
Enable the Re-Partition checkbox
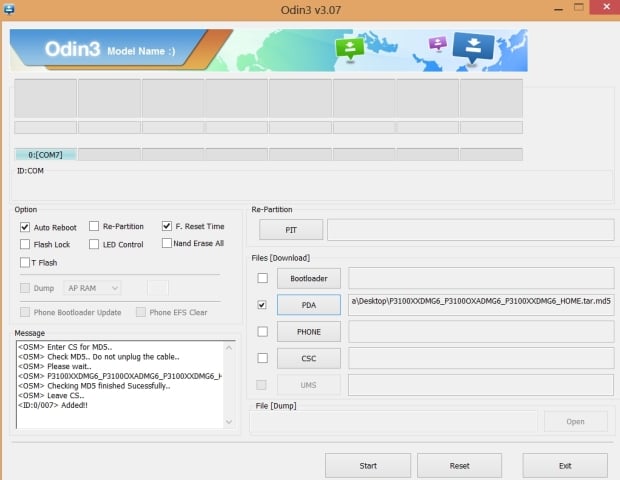94,226
